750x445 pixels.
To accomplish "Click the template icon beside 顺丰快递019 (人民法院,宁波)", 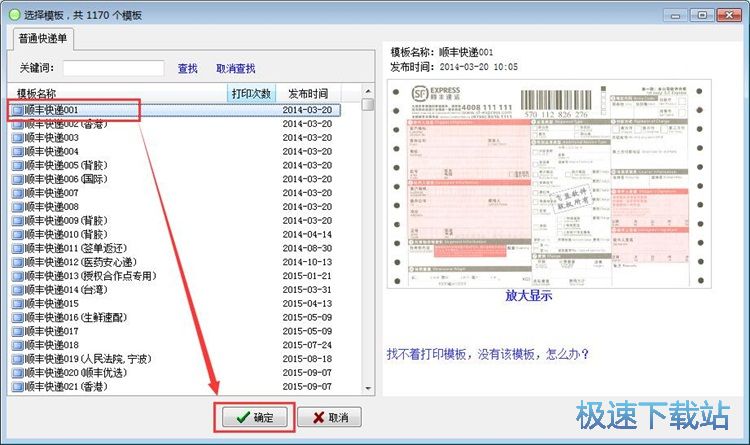I will (x=18, y=359).
